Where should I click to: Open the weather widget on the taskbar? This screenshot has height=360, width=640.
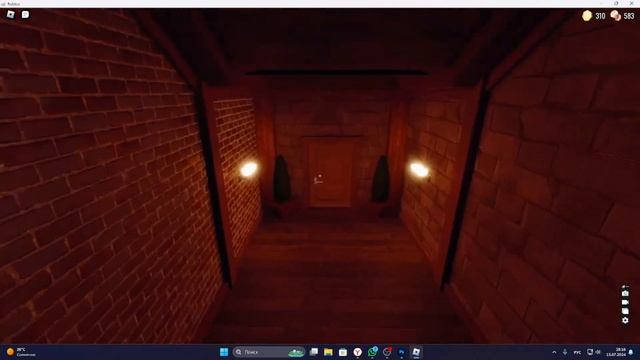21,352
